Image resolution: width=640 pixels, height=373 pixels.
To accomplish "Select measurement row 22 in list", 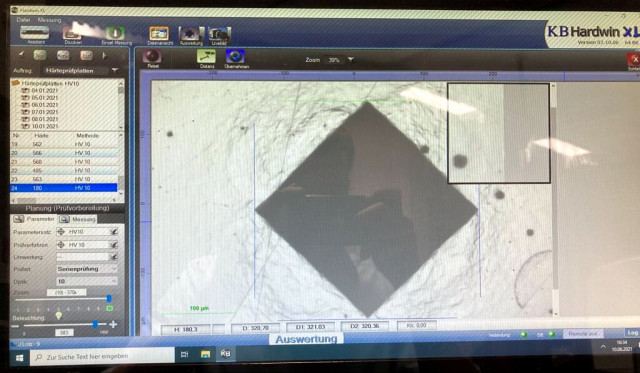I will [64, 170].
